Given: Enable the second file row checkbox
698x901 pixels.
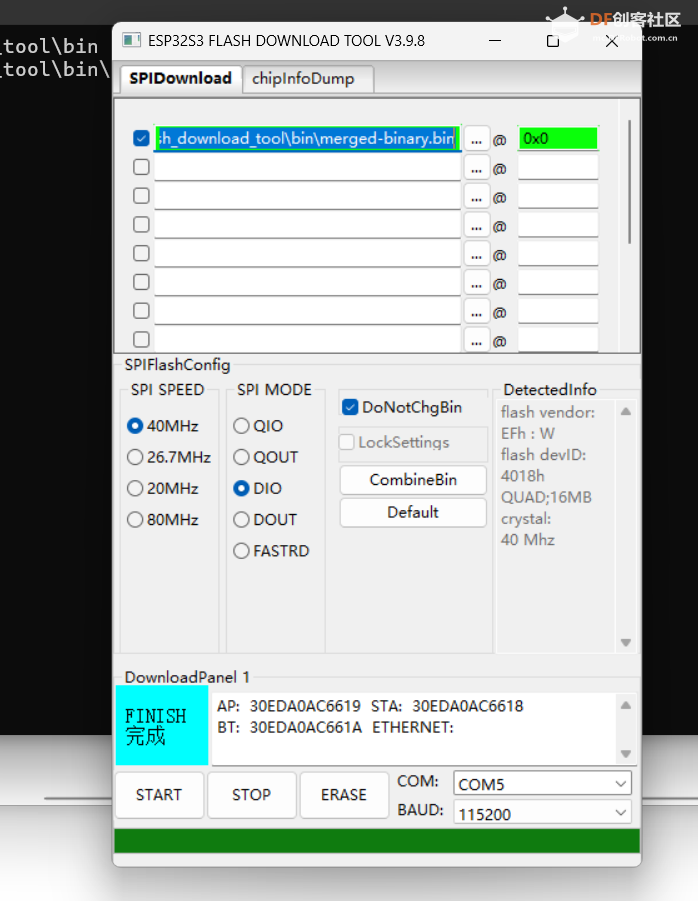Looking at the screenshot, I should click(x=141, y=167).
